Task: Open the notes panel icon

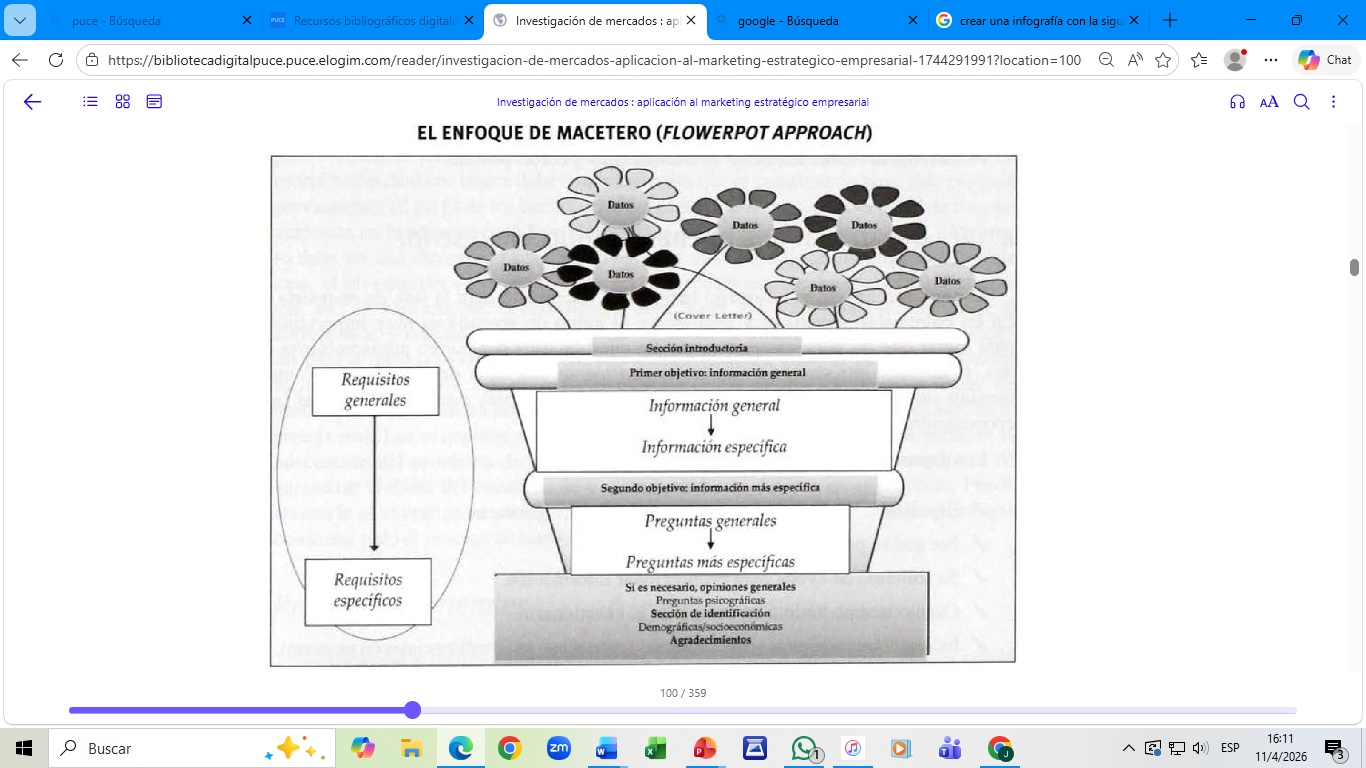Action: [154, 101]
